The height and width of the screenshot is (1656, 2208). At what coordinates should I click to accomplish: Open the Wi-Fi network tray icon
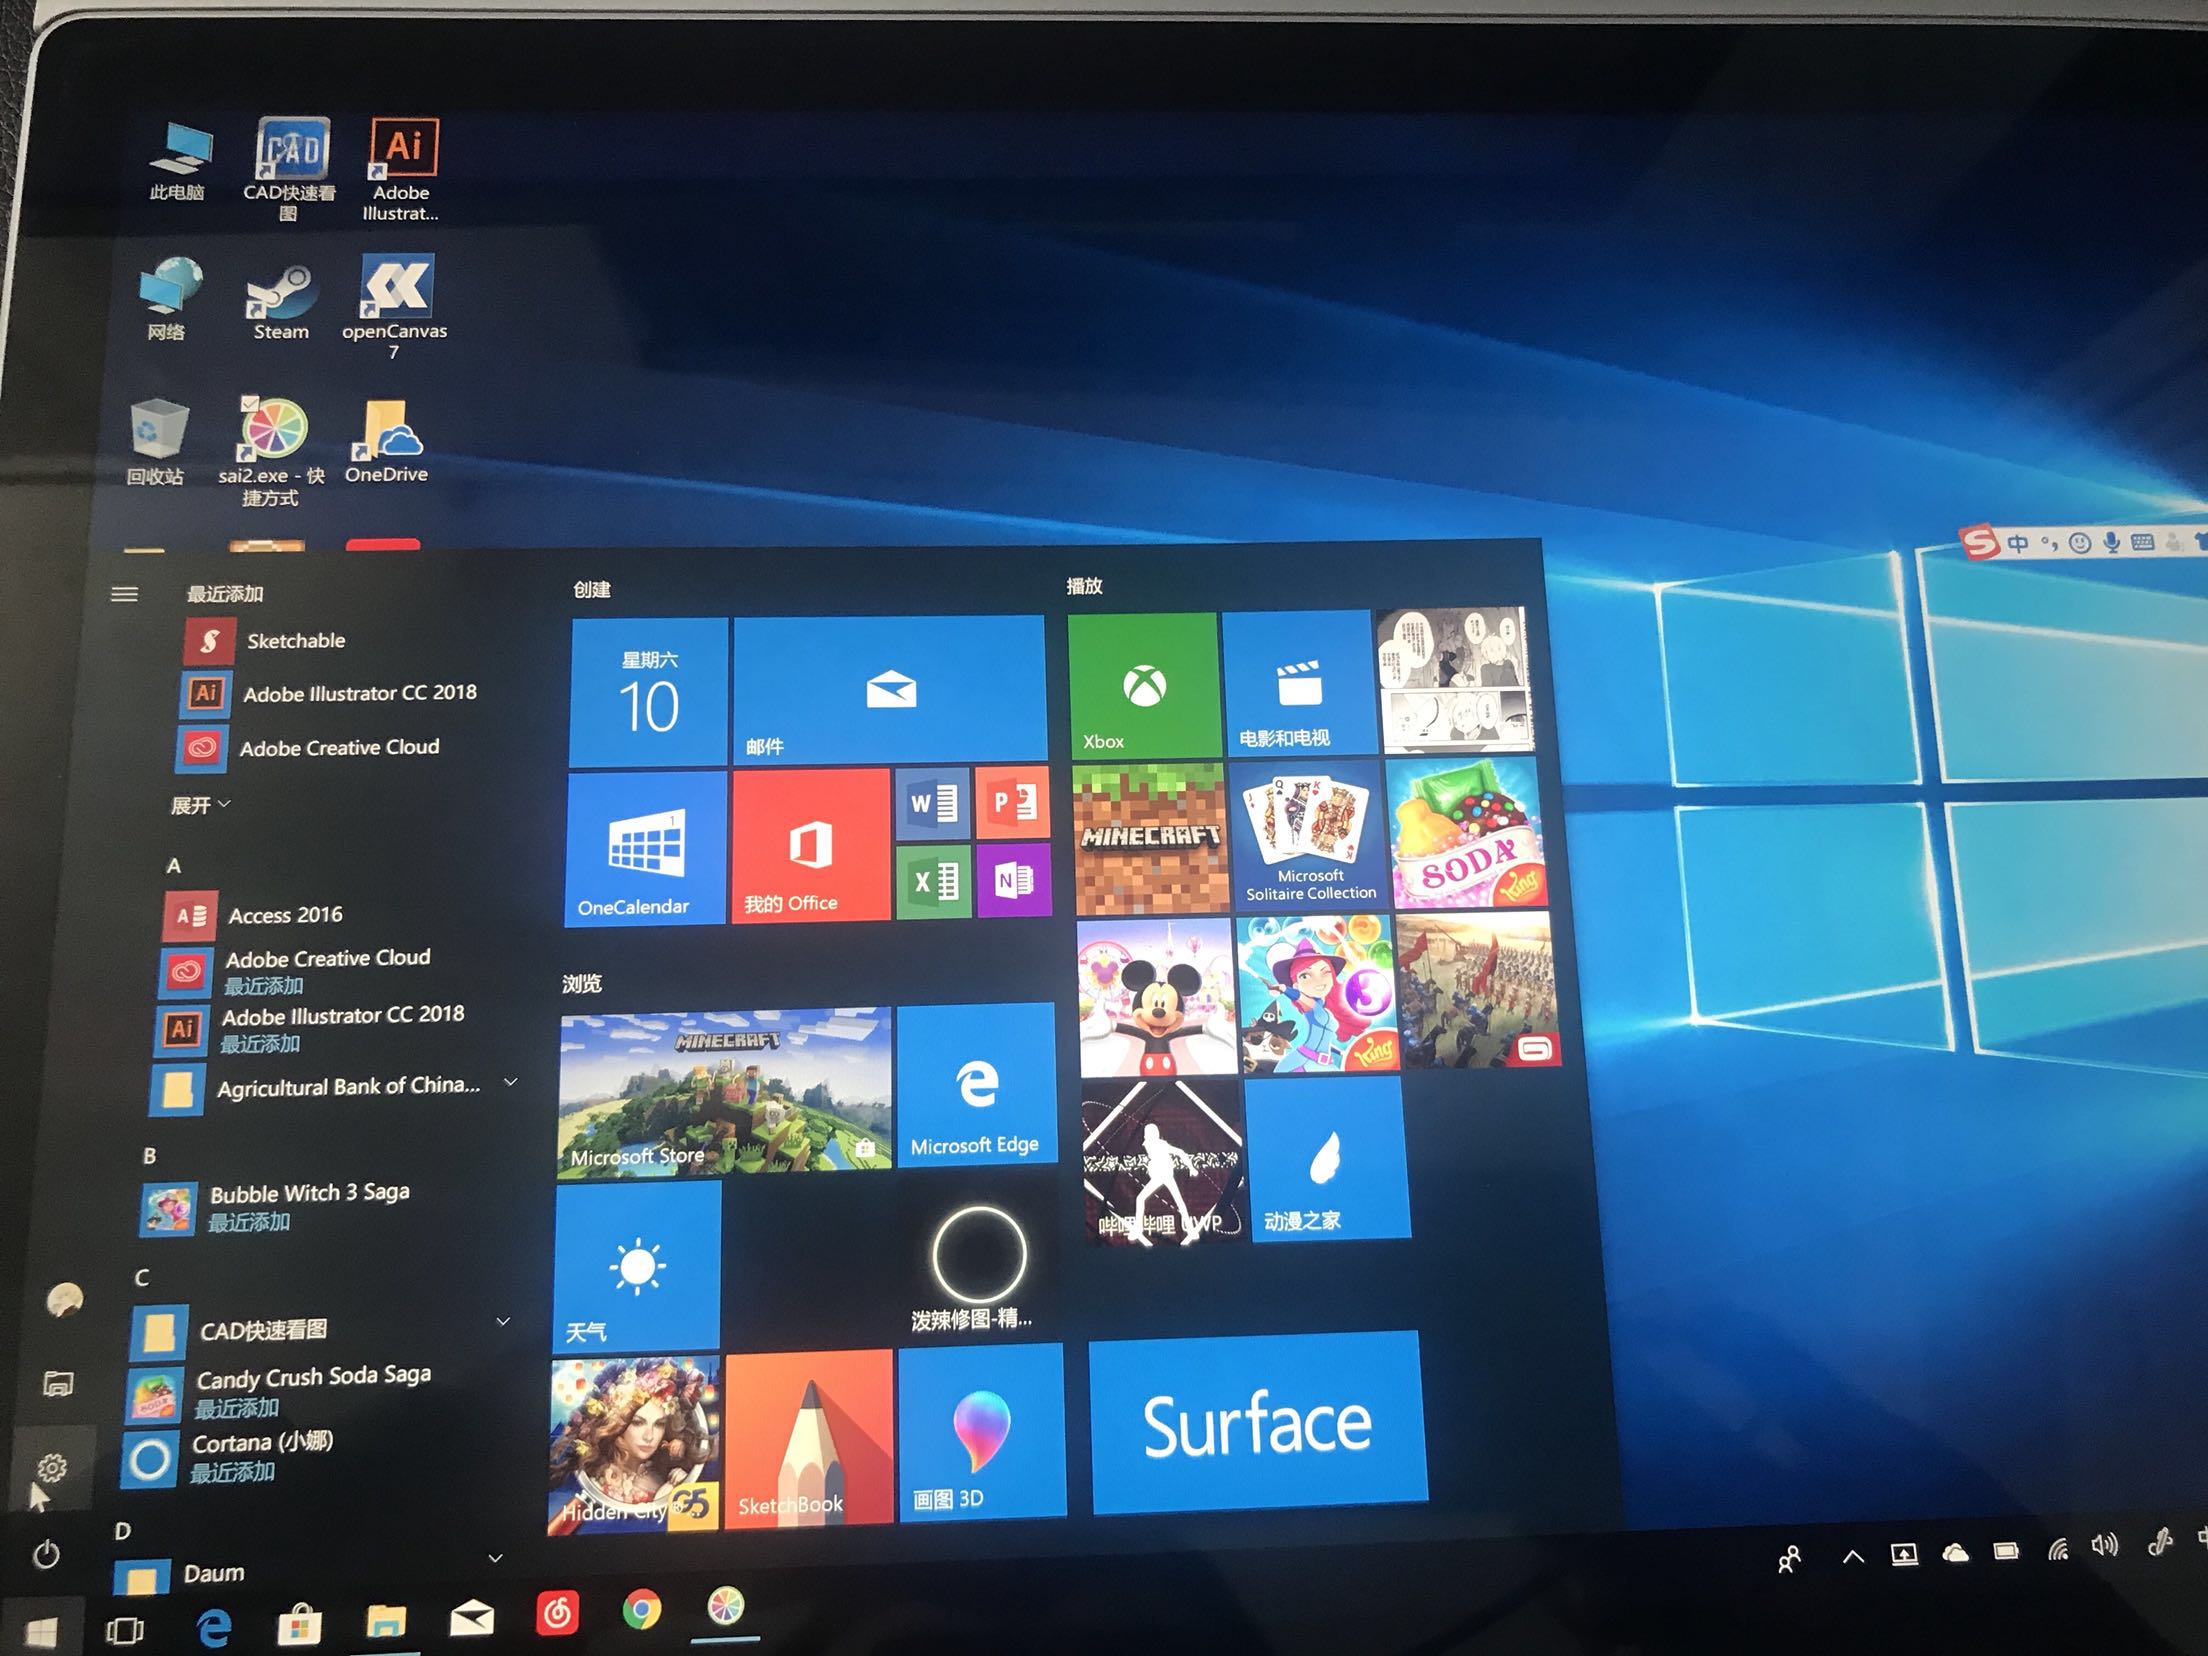click(x=2058, y=1549)
